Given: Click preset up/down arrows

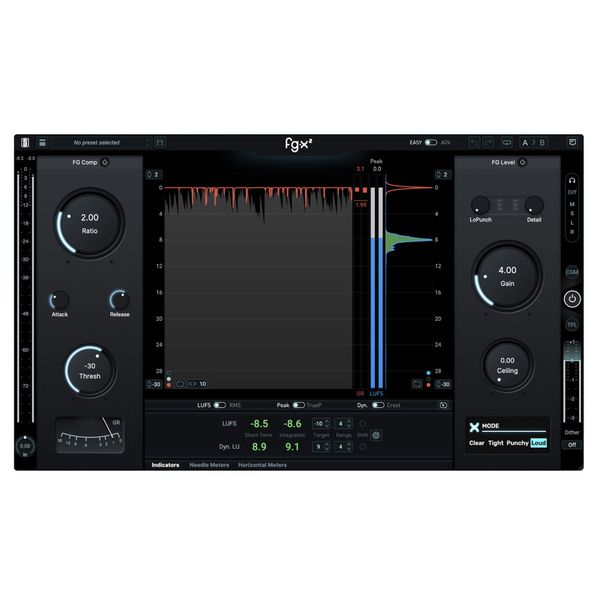Looking at the screenshot, I should pyautogui.click(x=148, y=143).
